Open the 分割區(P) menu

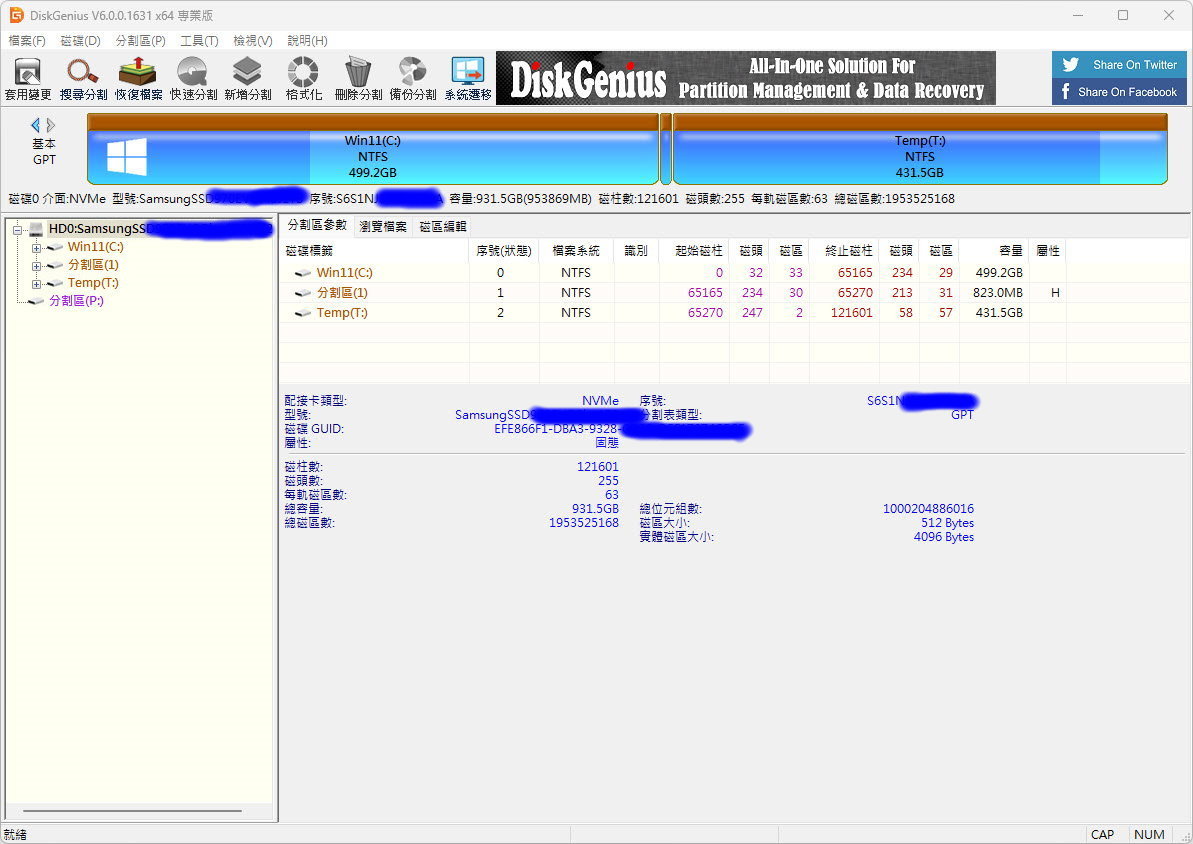(x=140, y=40)
